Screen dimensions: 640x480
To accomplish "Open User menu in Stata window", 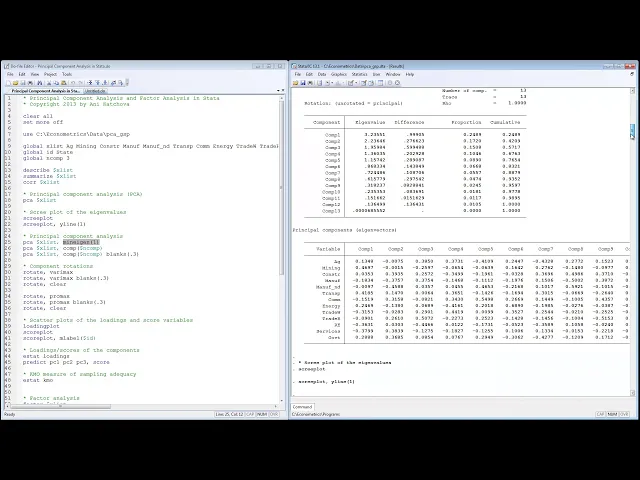I will pos(376,74).
